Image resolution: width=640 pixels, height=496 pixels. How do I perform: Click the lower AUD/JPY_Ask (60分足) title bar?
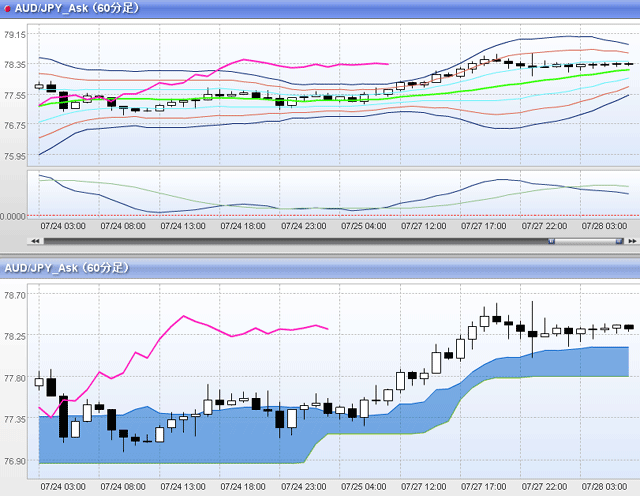tap(320, 268)
